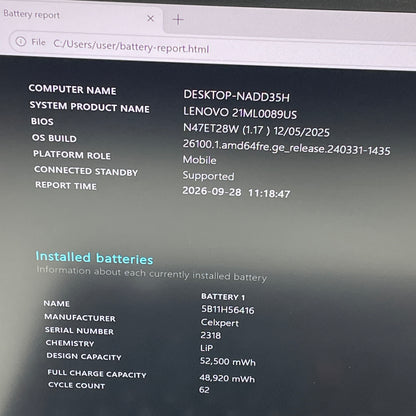Select the SYSTEM PRODUCT NAME label
This screenshot has height=416, width=416.
coord(89,107)
